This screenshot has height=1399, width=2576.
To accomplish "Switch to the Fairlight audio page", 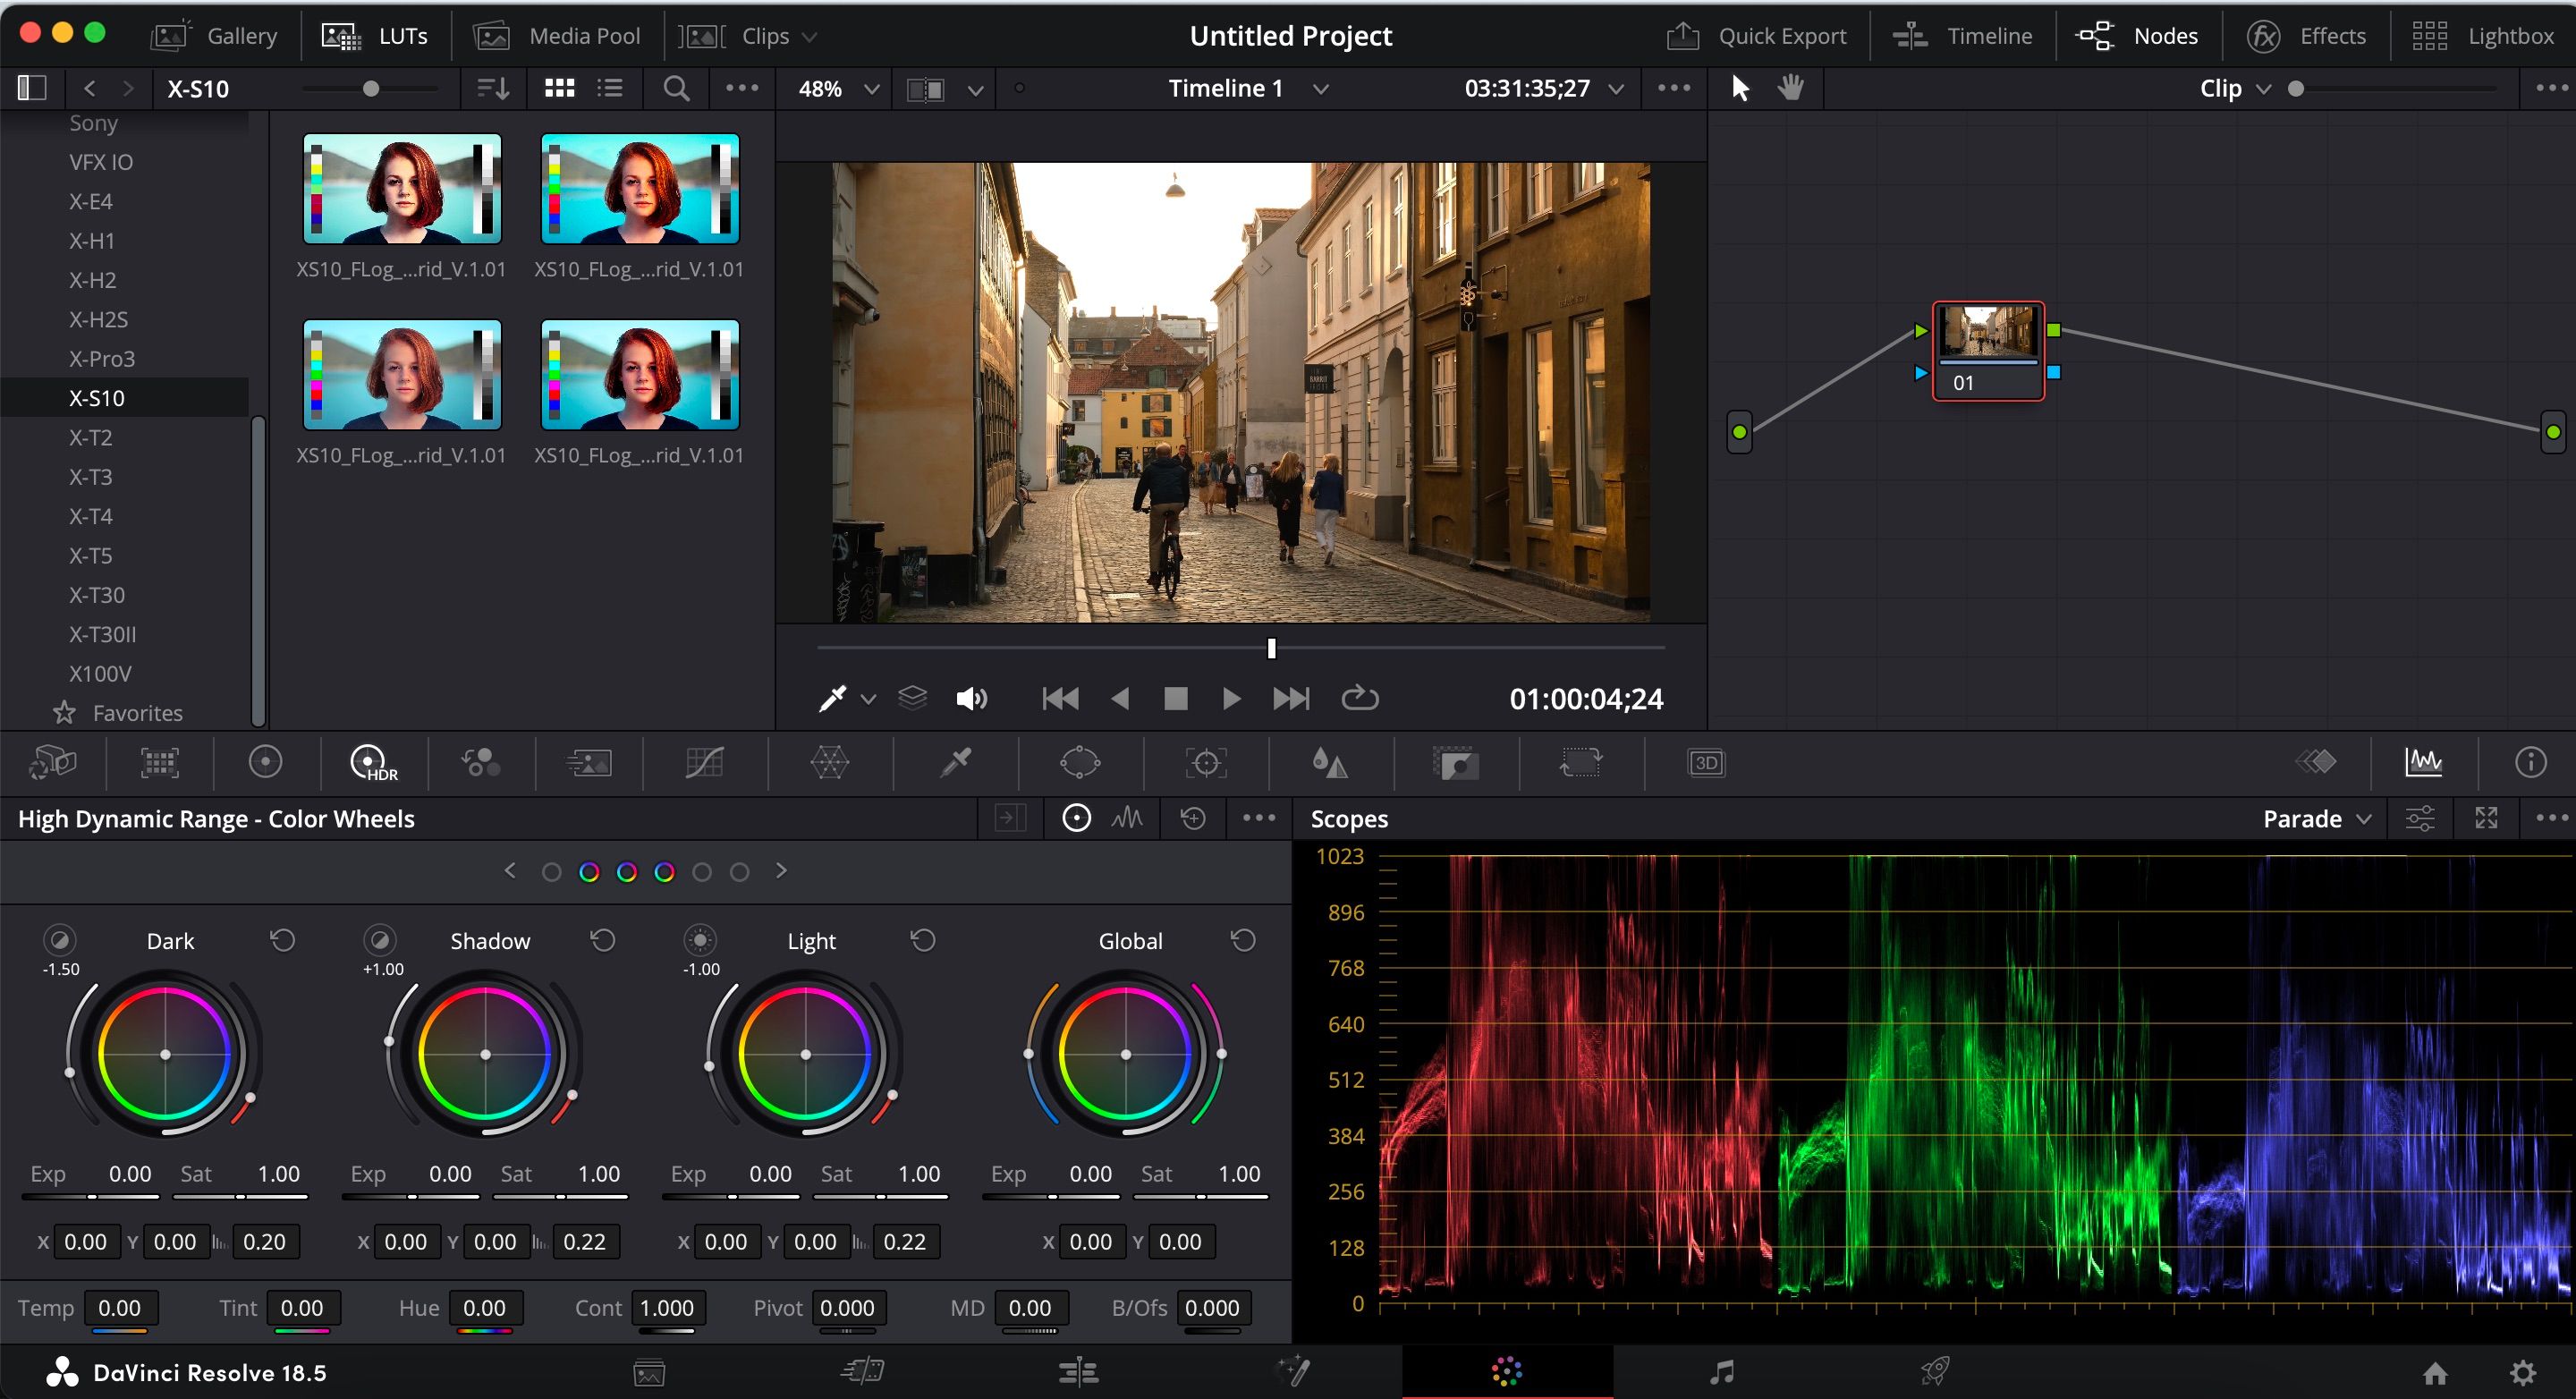I will coord(1722,1371).
